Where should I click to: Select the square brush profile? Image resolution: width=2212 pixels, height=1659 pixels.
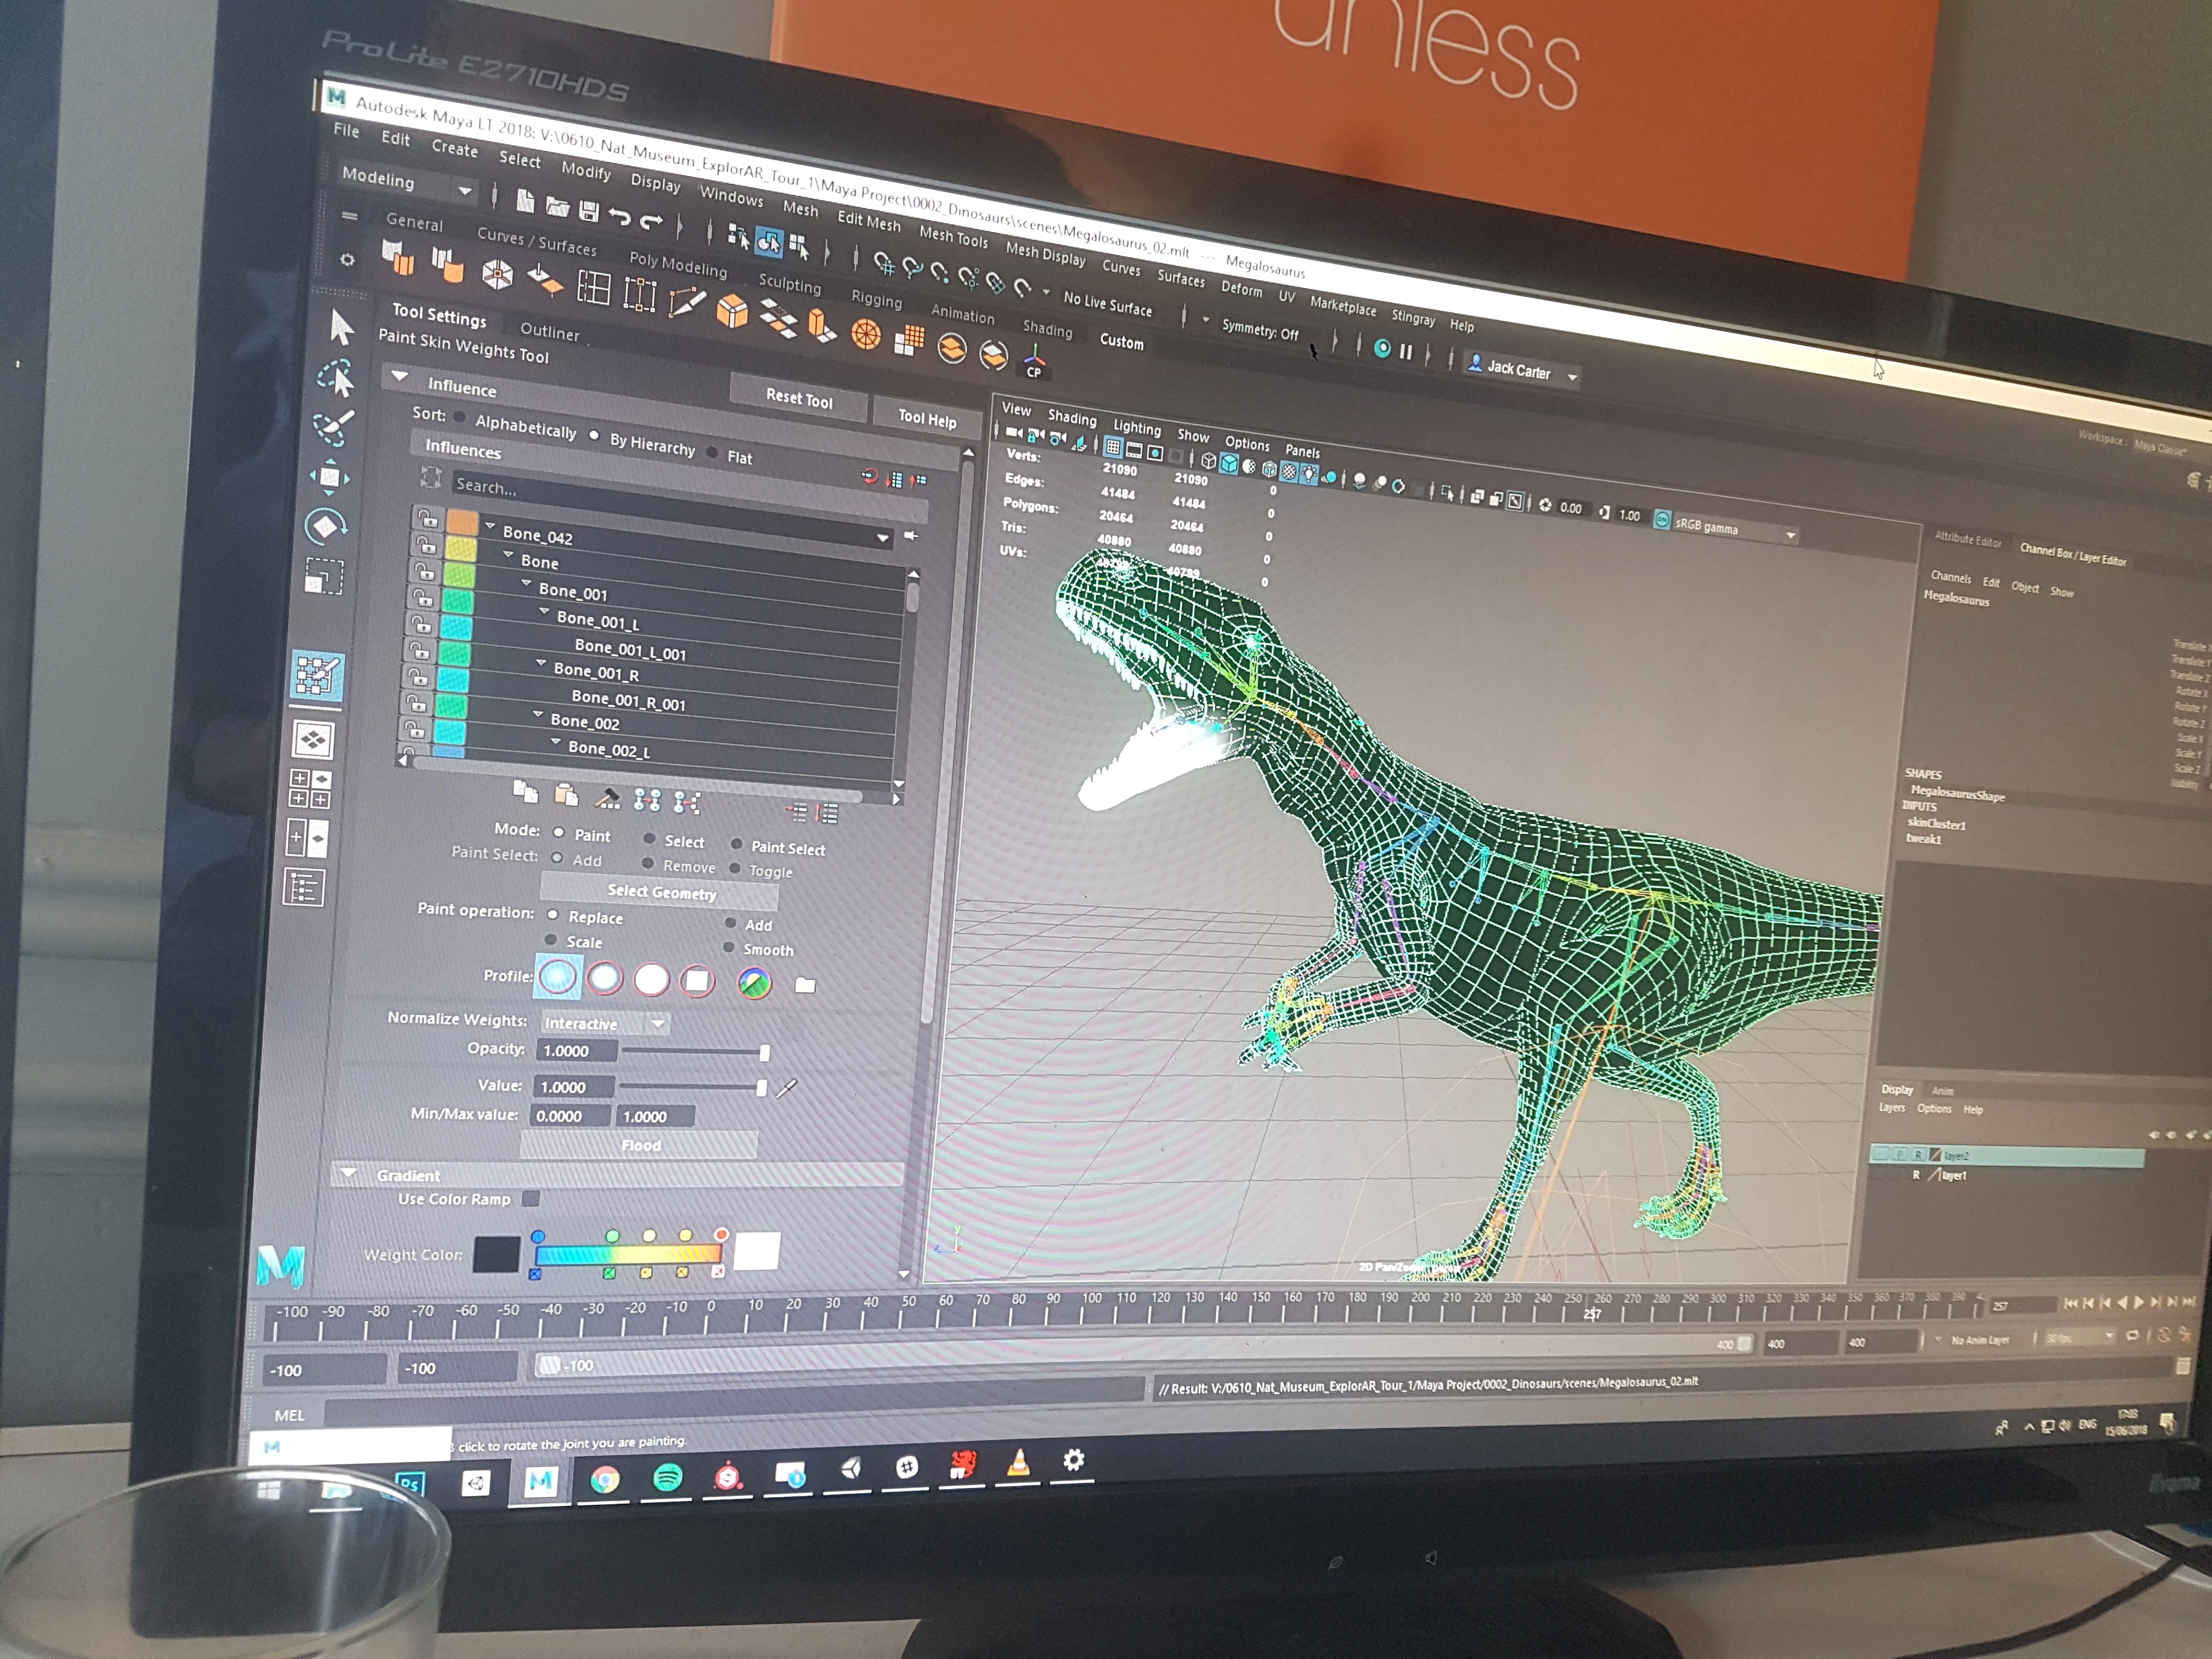698,981
